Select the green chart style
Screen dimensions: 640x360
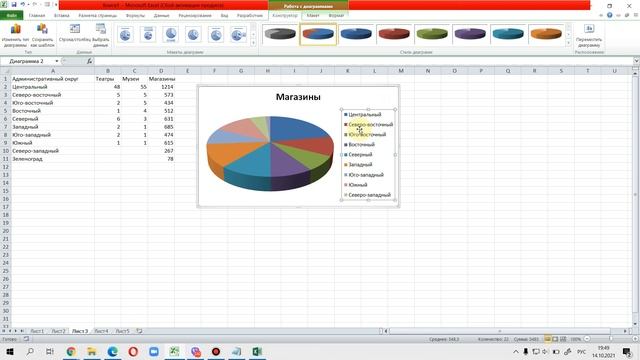click(x=432, y=34)
